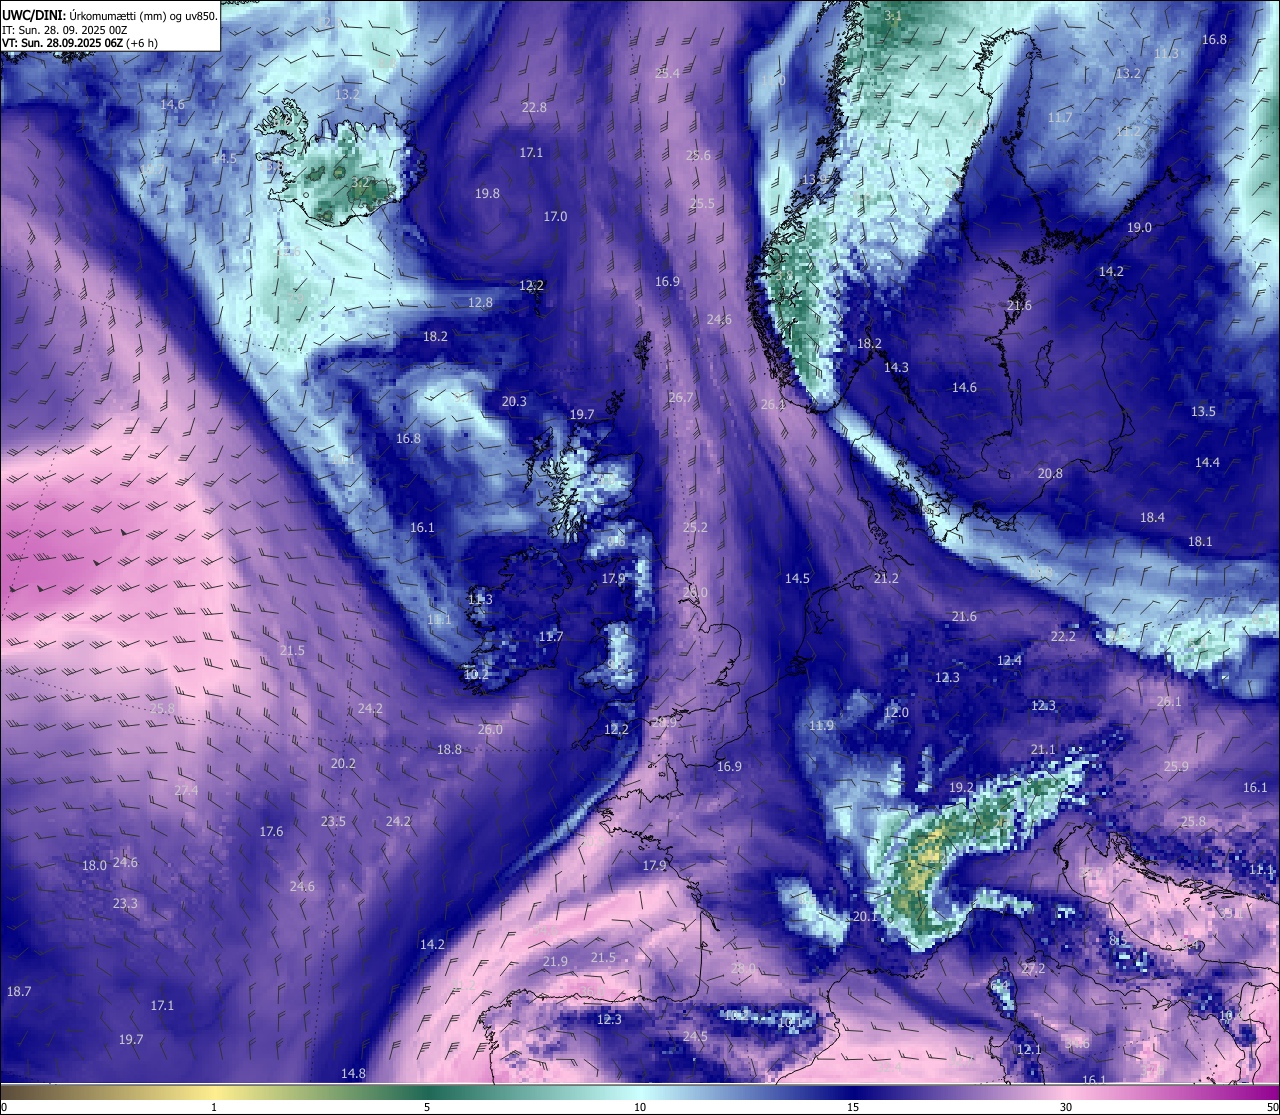Screen dimensions: 1280x1115
Task: Click the 20.8 value over the Baltic
Action: pyautogui.click(x=1050, y=474)
